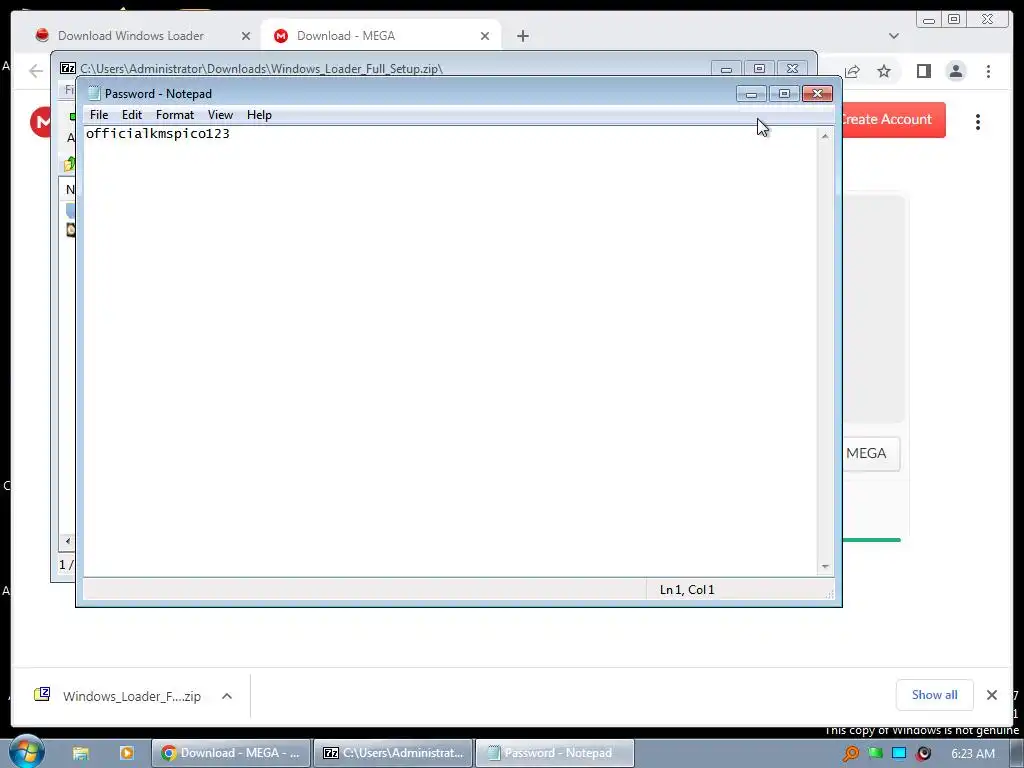Click the MEGA download progress bar
Image resolution: width=1024 pixels, height=768 pixels.
coord(871,540)
